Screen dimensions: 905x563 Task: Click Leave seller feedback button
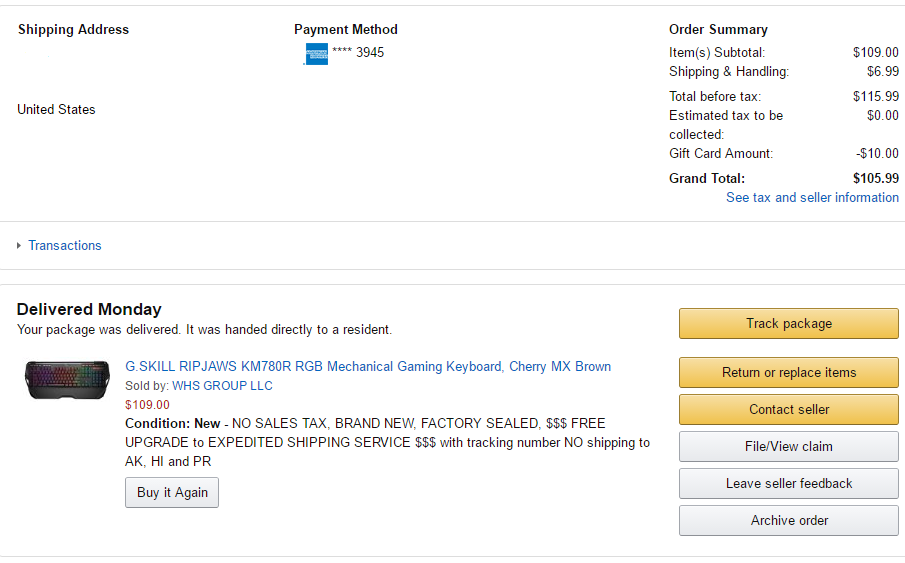789,484
